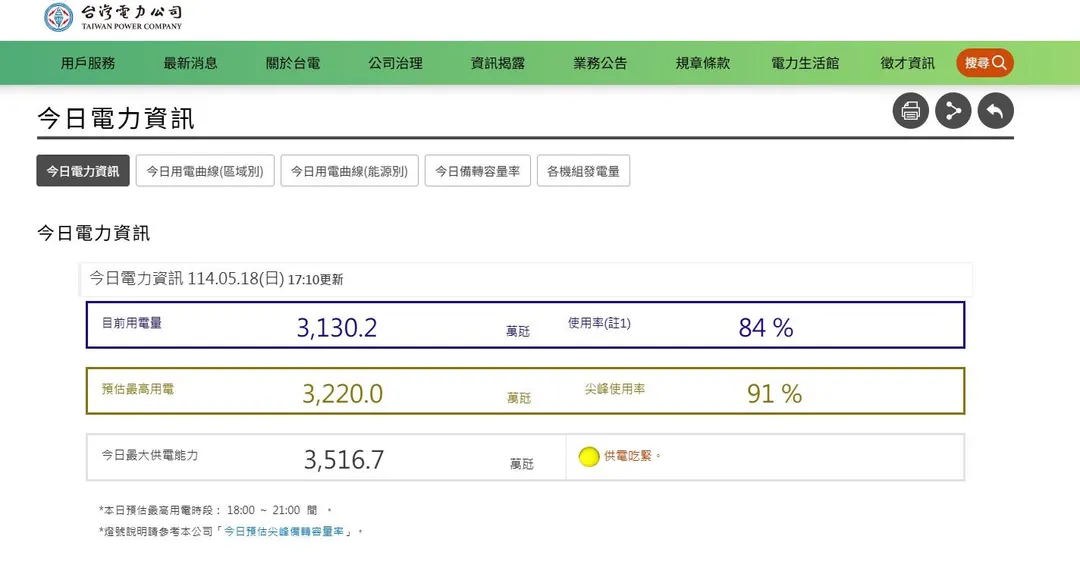Screen dimensions: 1080x564
Task: Open the 公司治理 menu
Action: pos(395,63)
